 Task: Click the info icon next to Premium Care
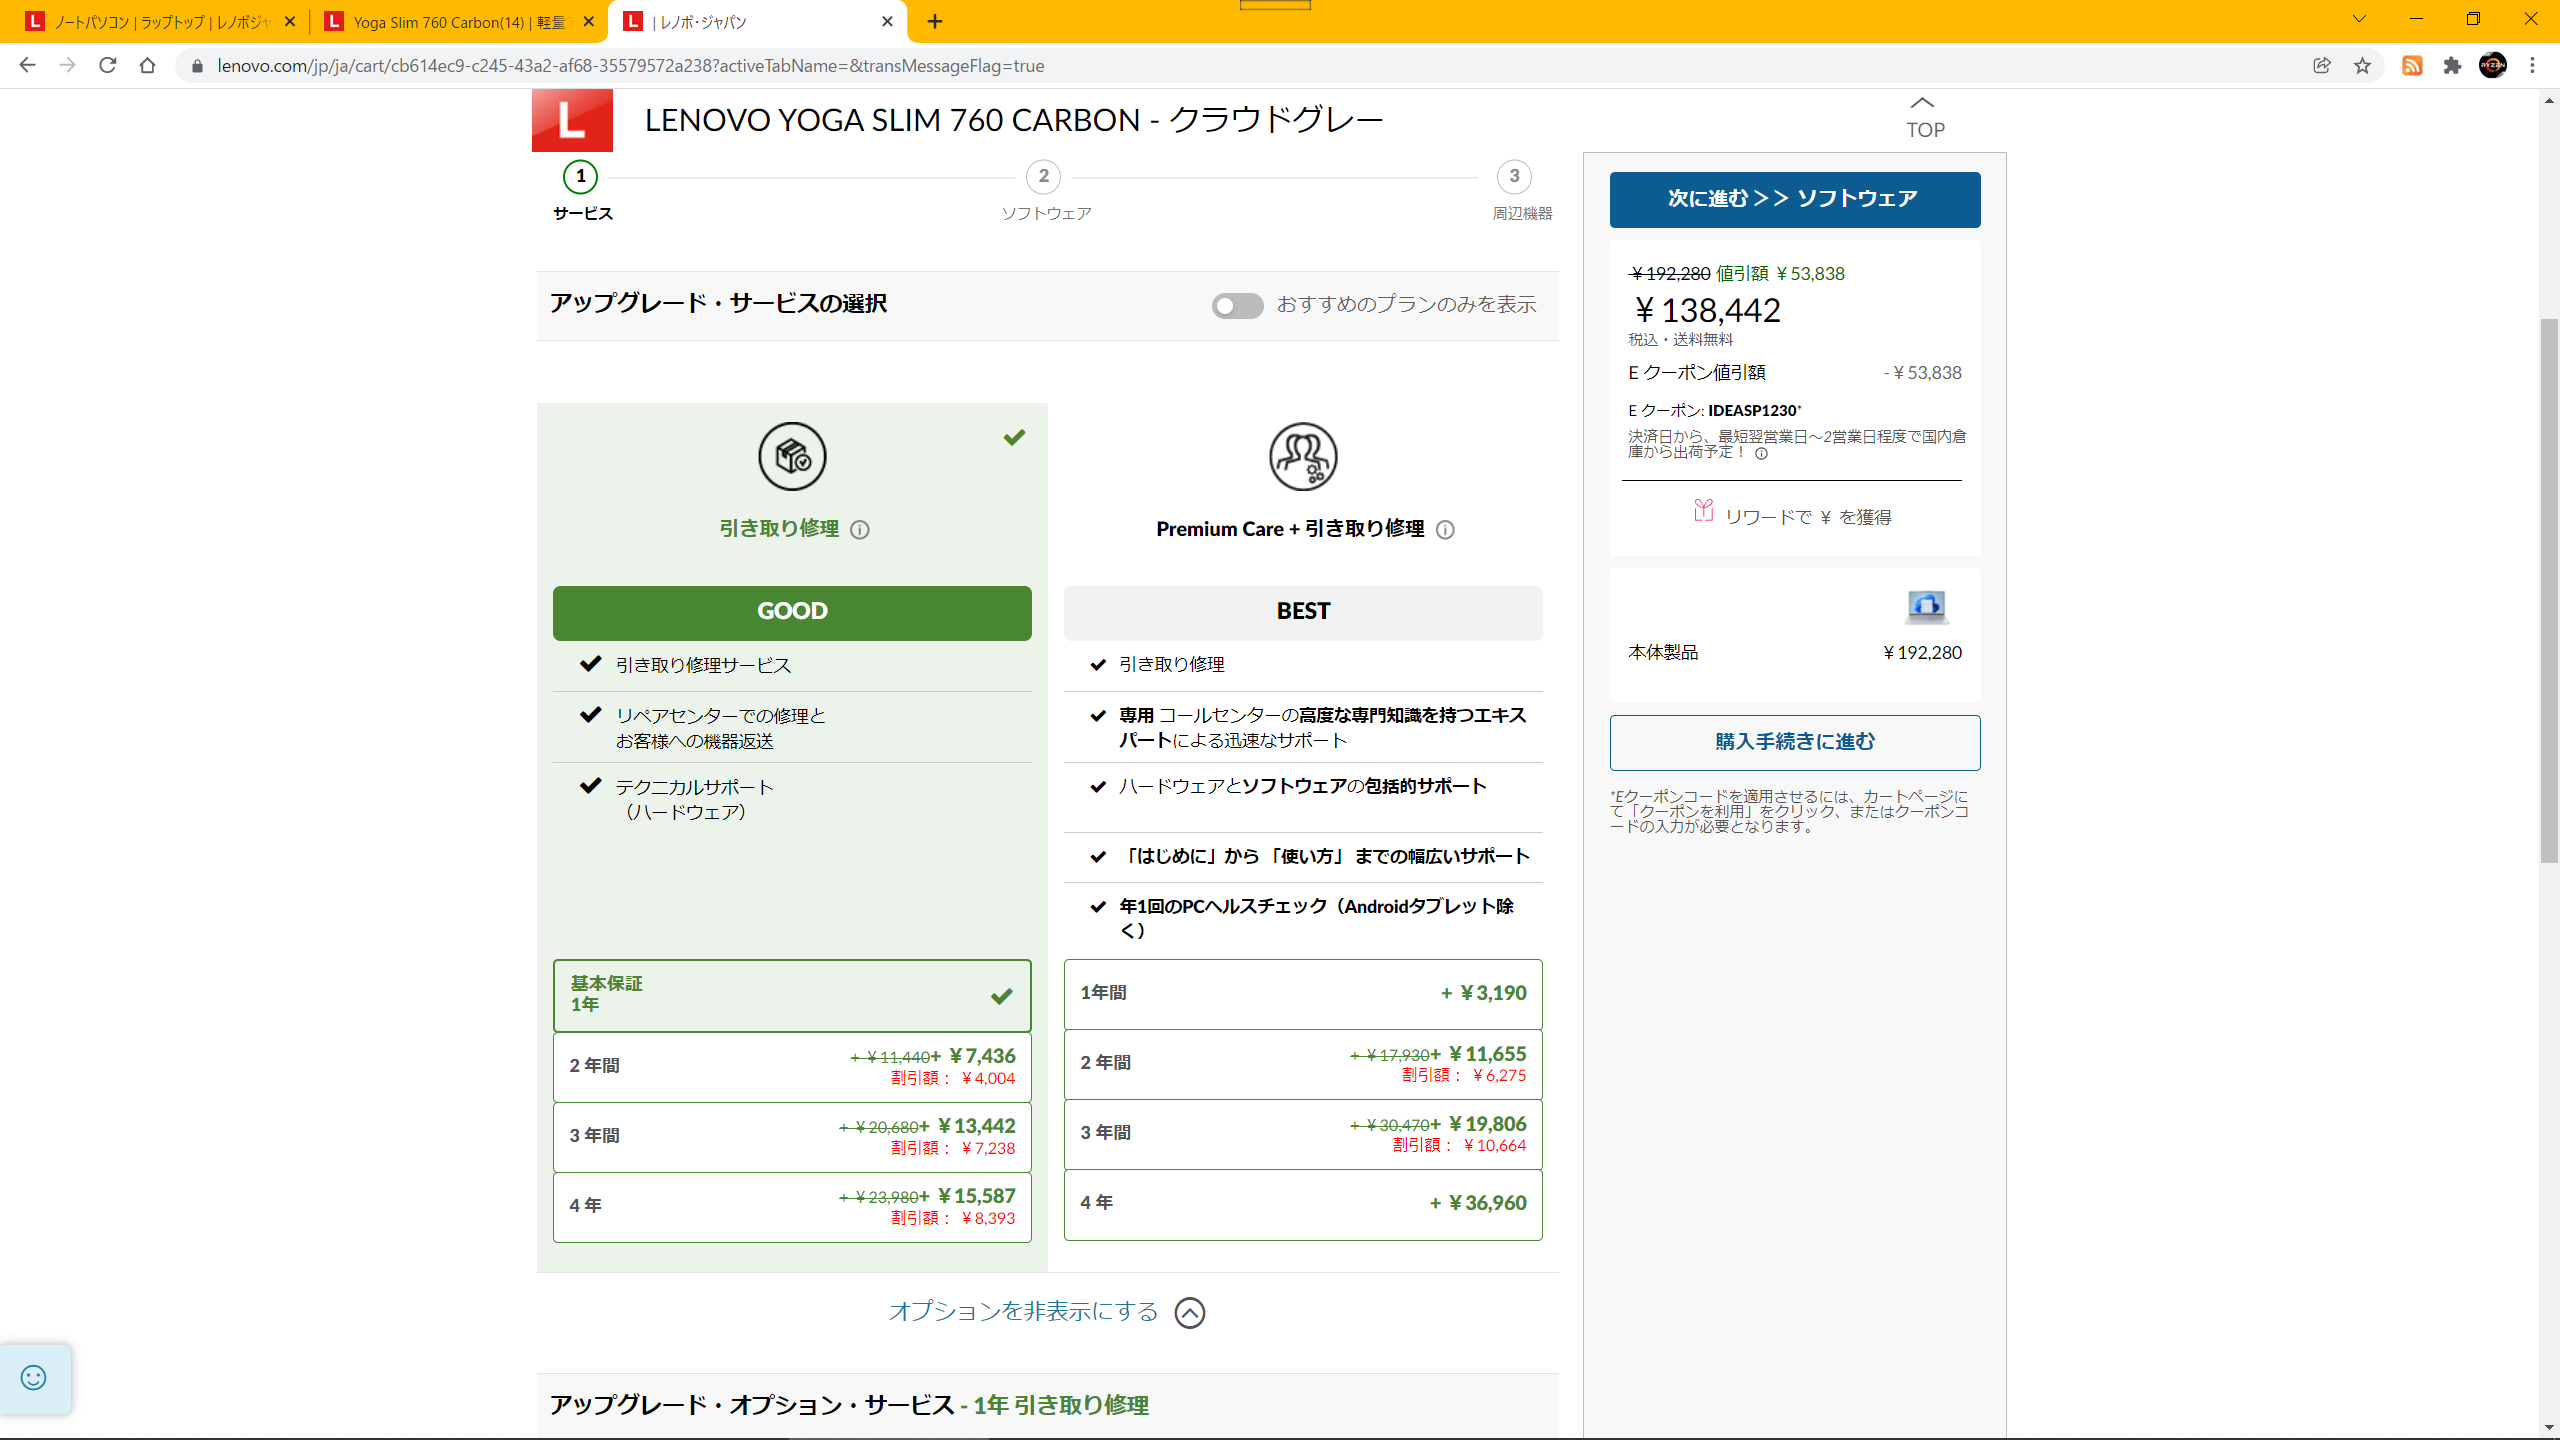coord(1445,530)
